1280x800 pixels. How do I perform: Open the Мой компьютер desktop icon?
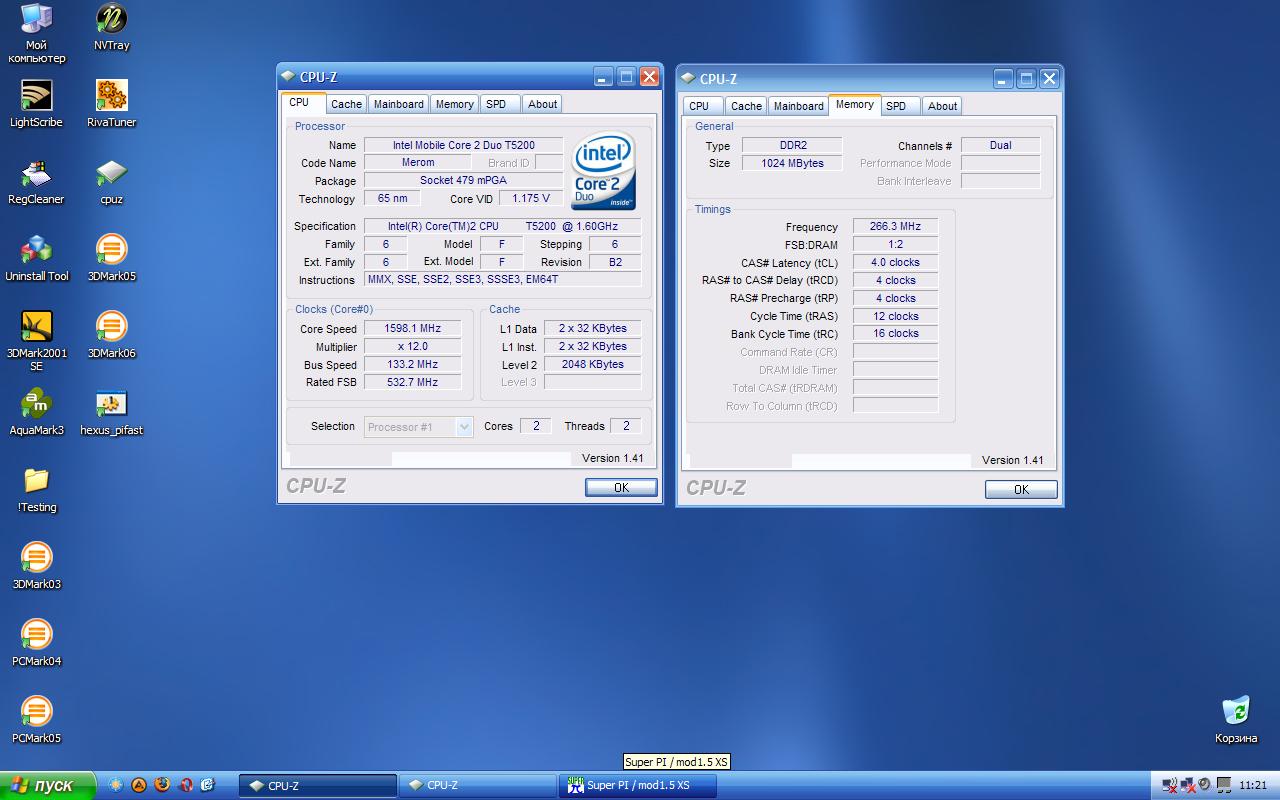coord(36,33)
